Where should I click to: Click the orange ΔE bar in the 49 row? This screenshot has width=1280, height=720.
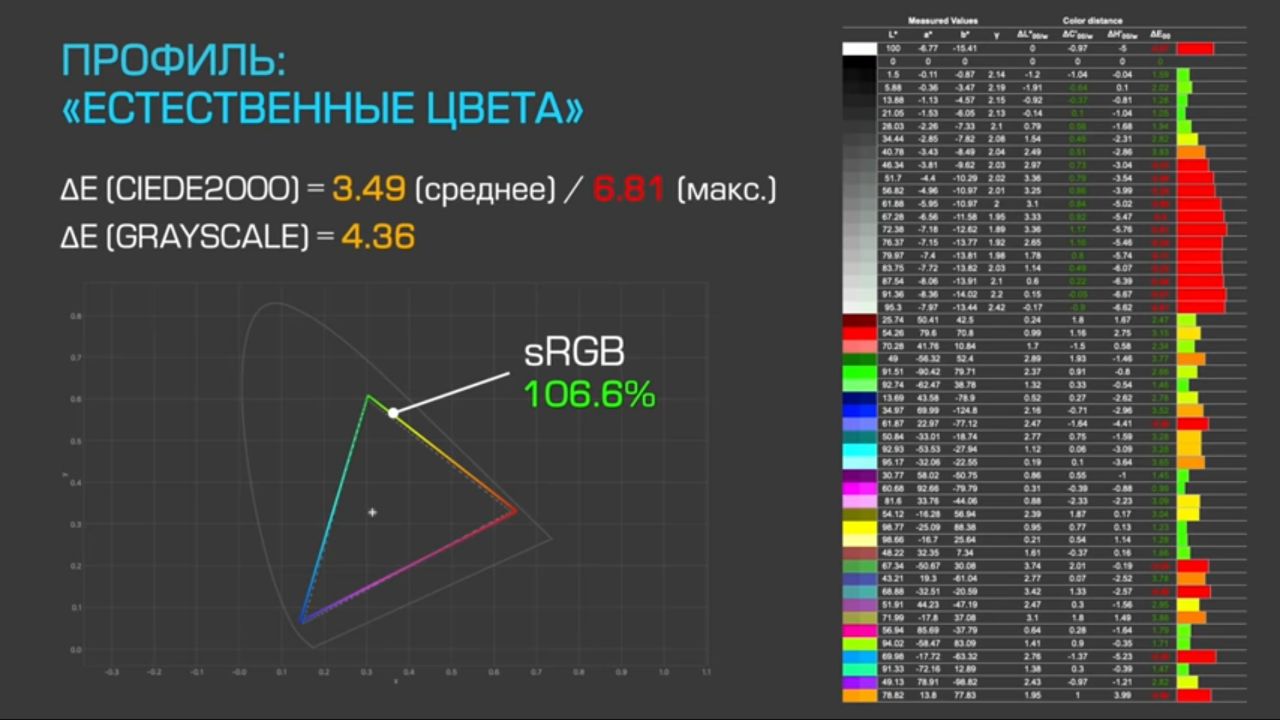click(1191, 358)
